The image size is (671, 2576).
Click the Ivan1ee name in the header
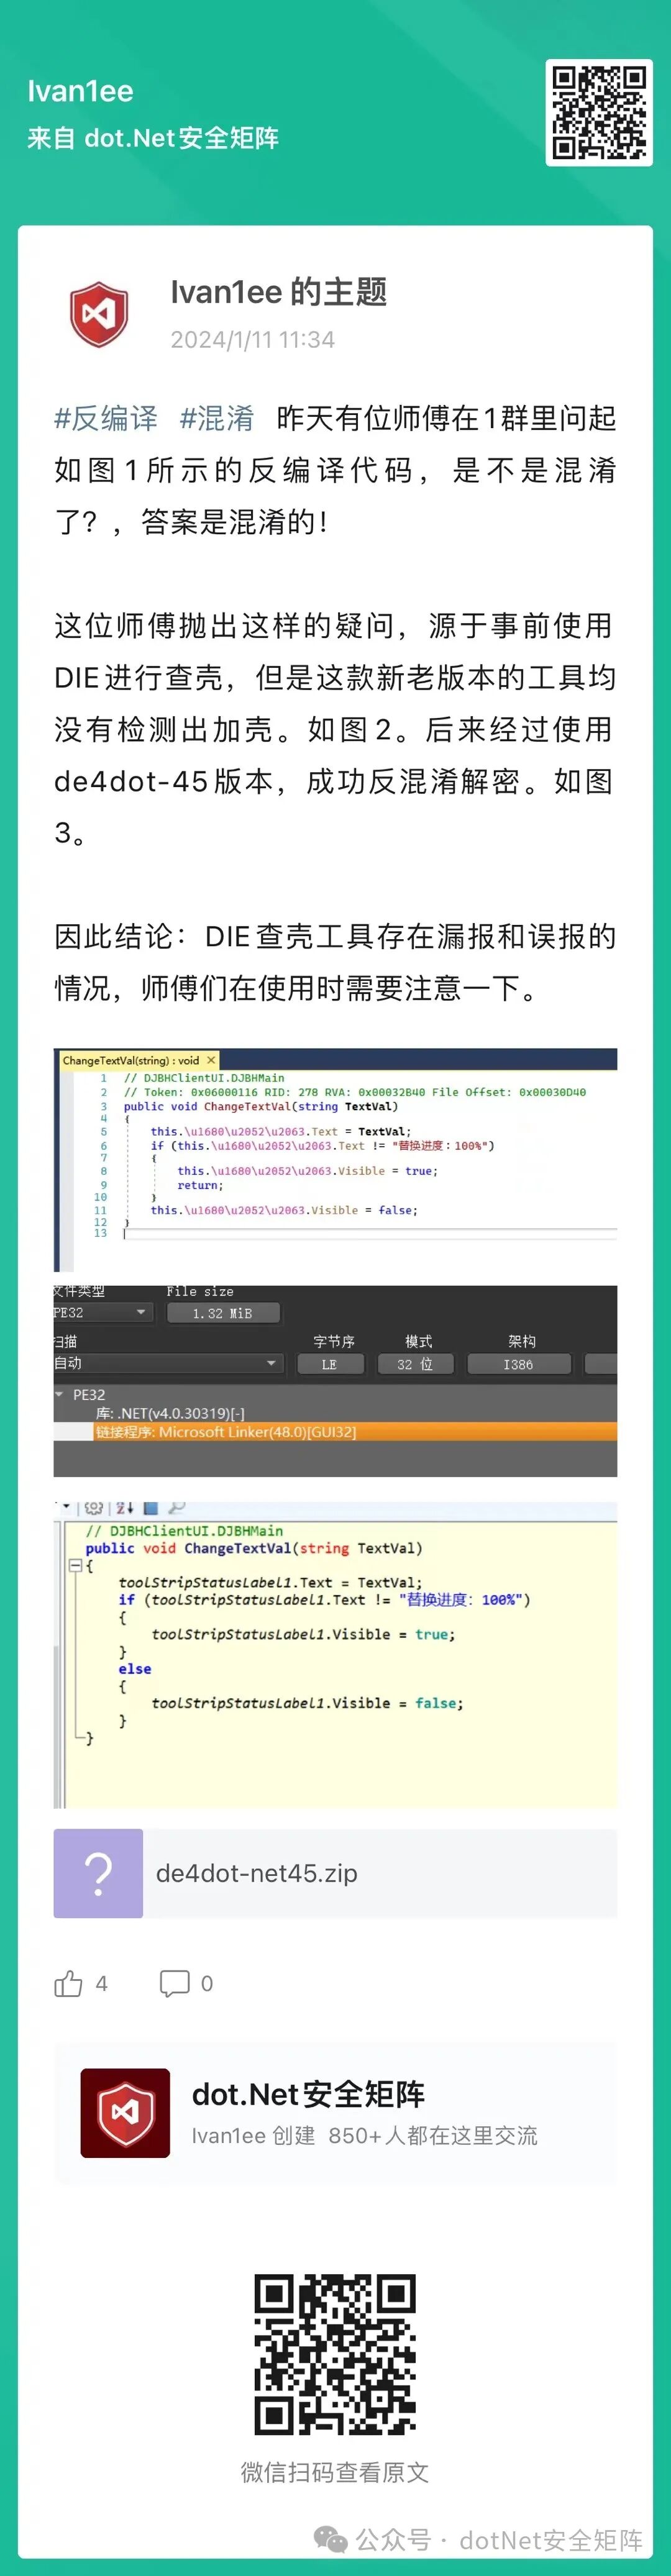[x=80, y=91]
